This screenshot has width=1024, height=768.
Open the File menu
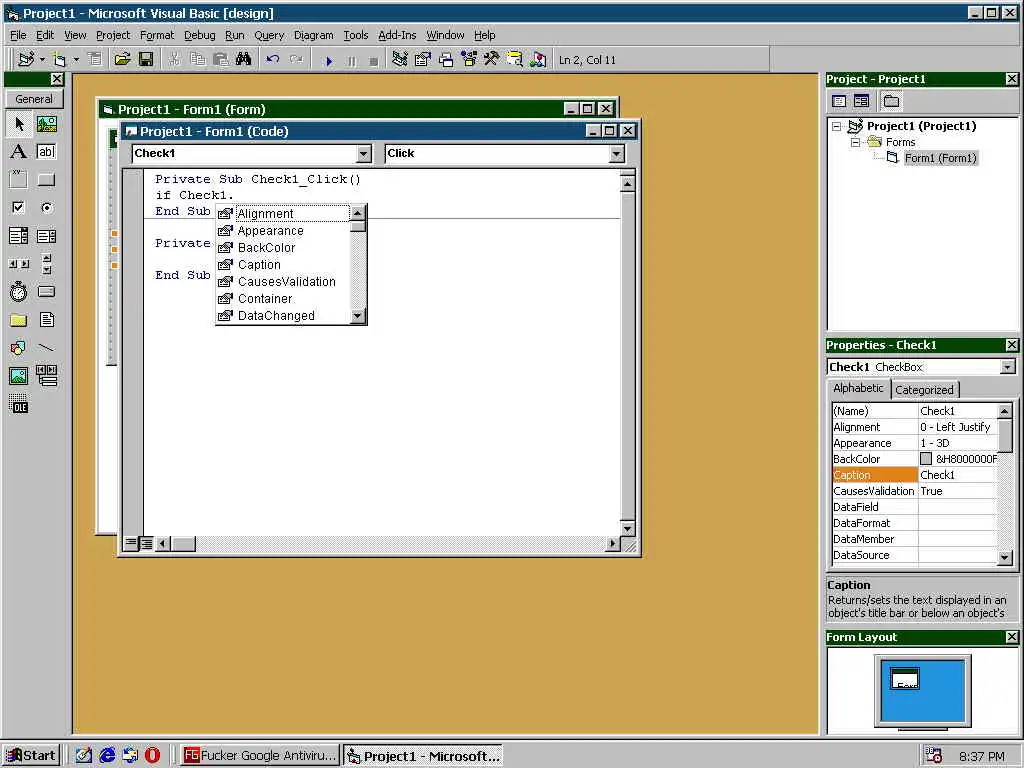[18, 35]
